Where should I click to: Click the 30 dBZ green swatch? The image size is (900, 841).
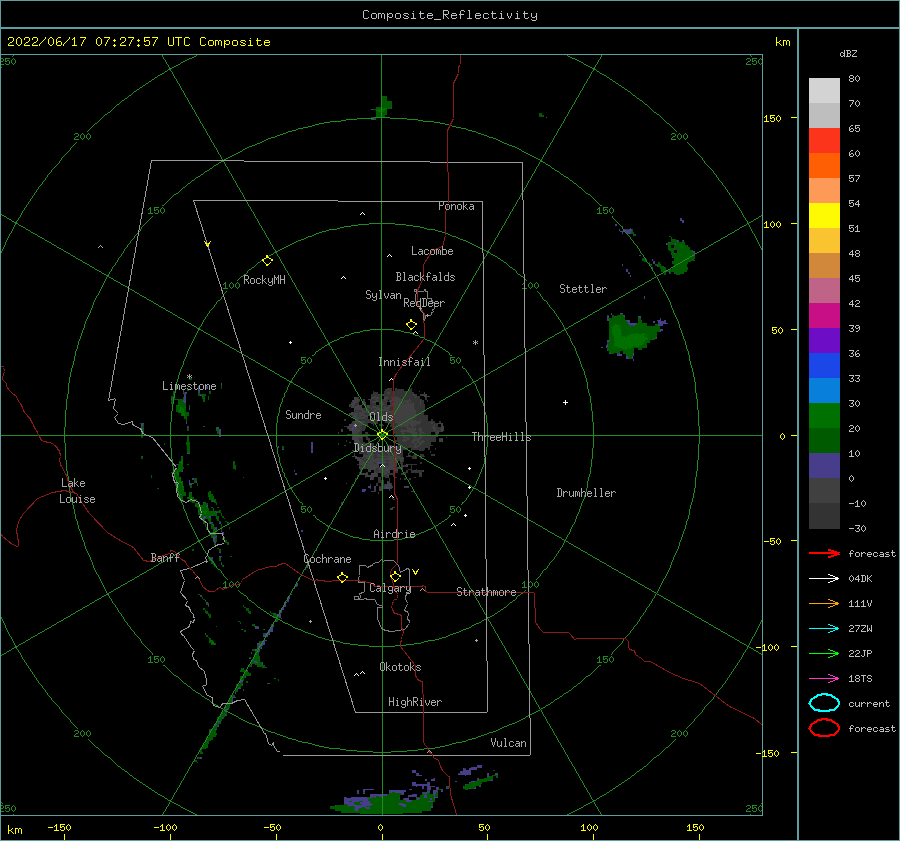pos(824,416)
